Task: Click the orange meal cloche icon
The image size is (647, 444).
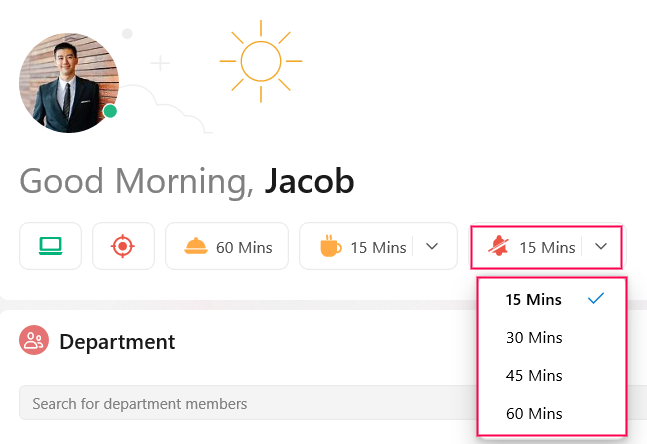Action: click(196, 246)
